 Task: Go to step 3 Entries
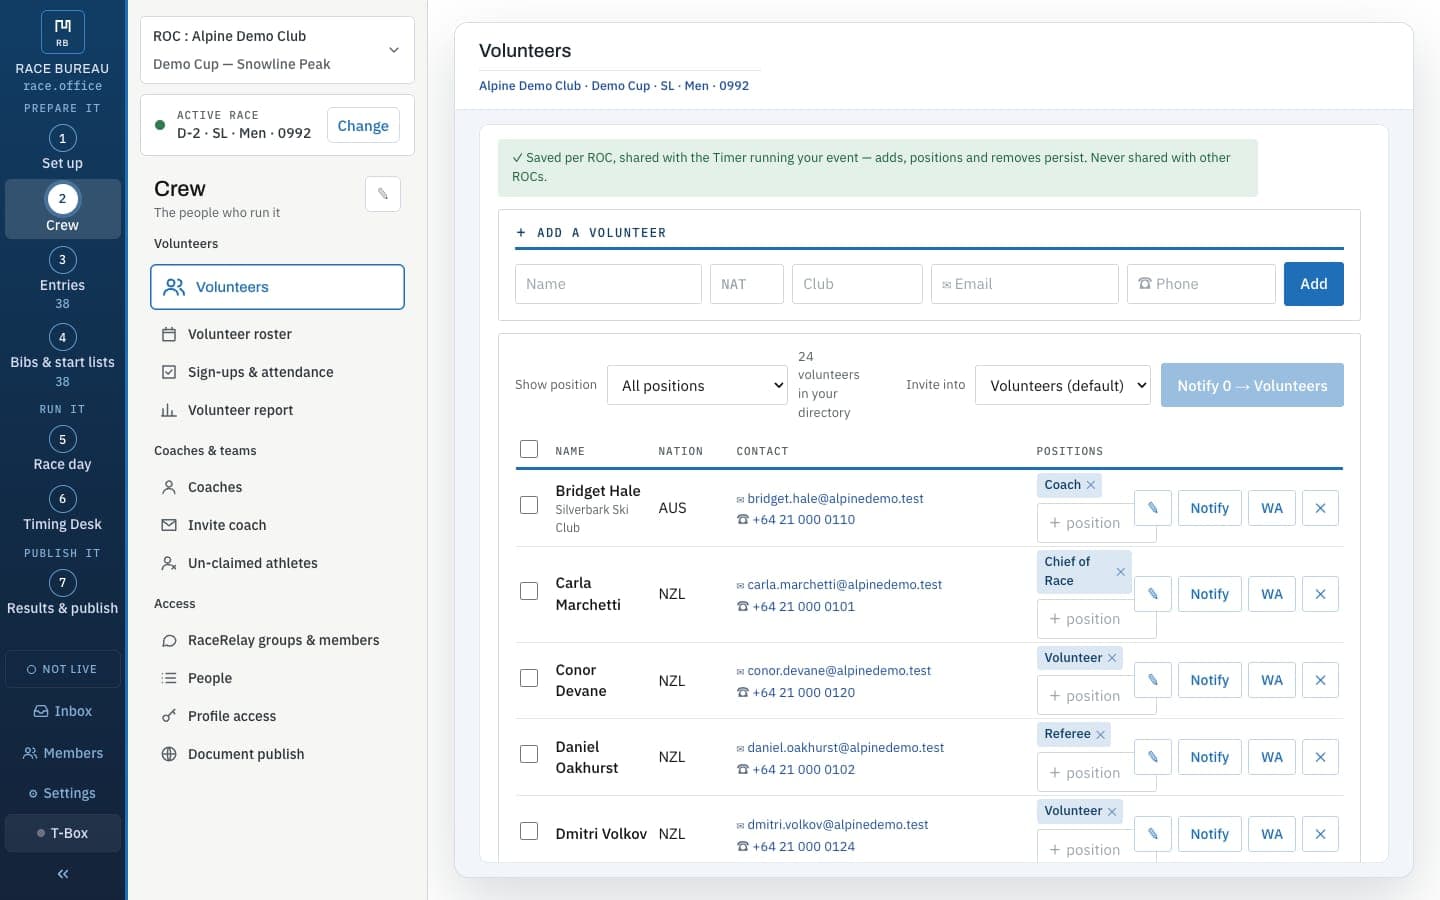pos(62,277)
